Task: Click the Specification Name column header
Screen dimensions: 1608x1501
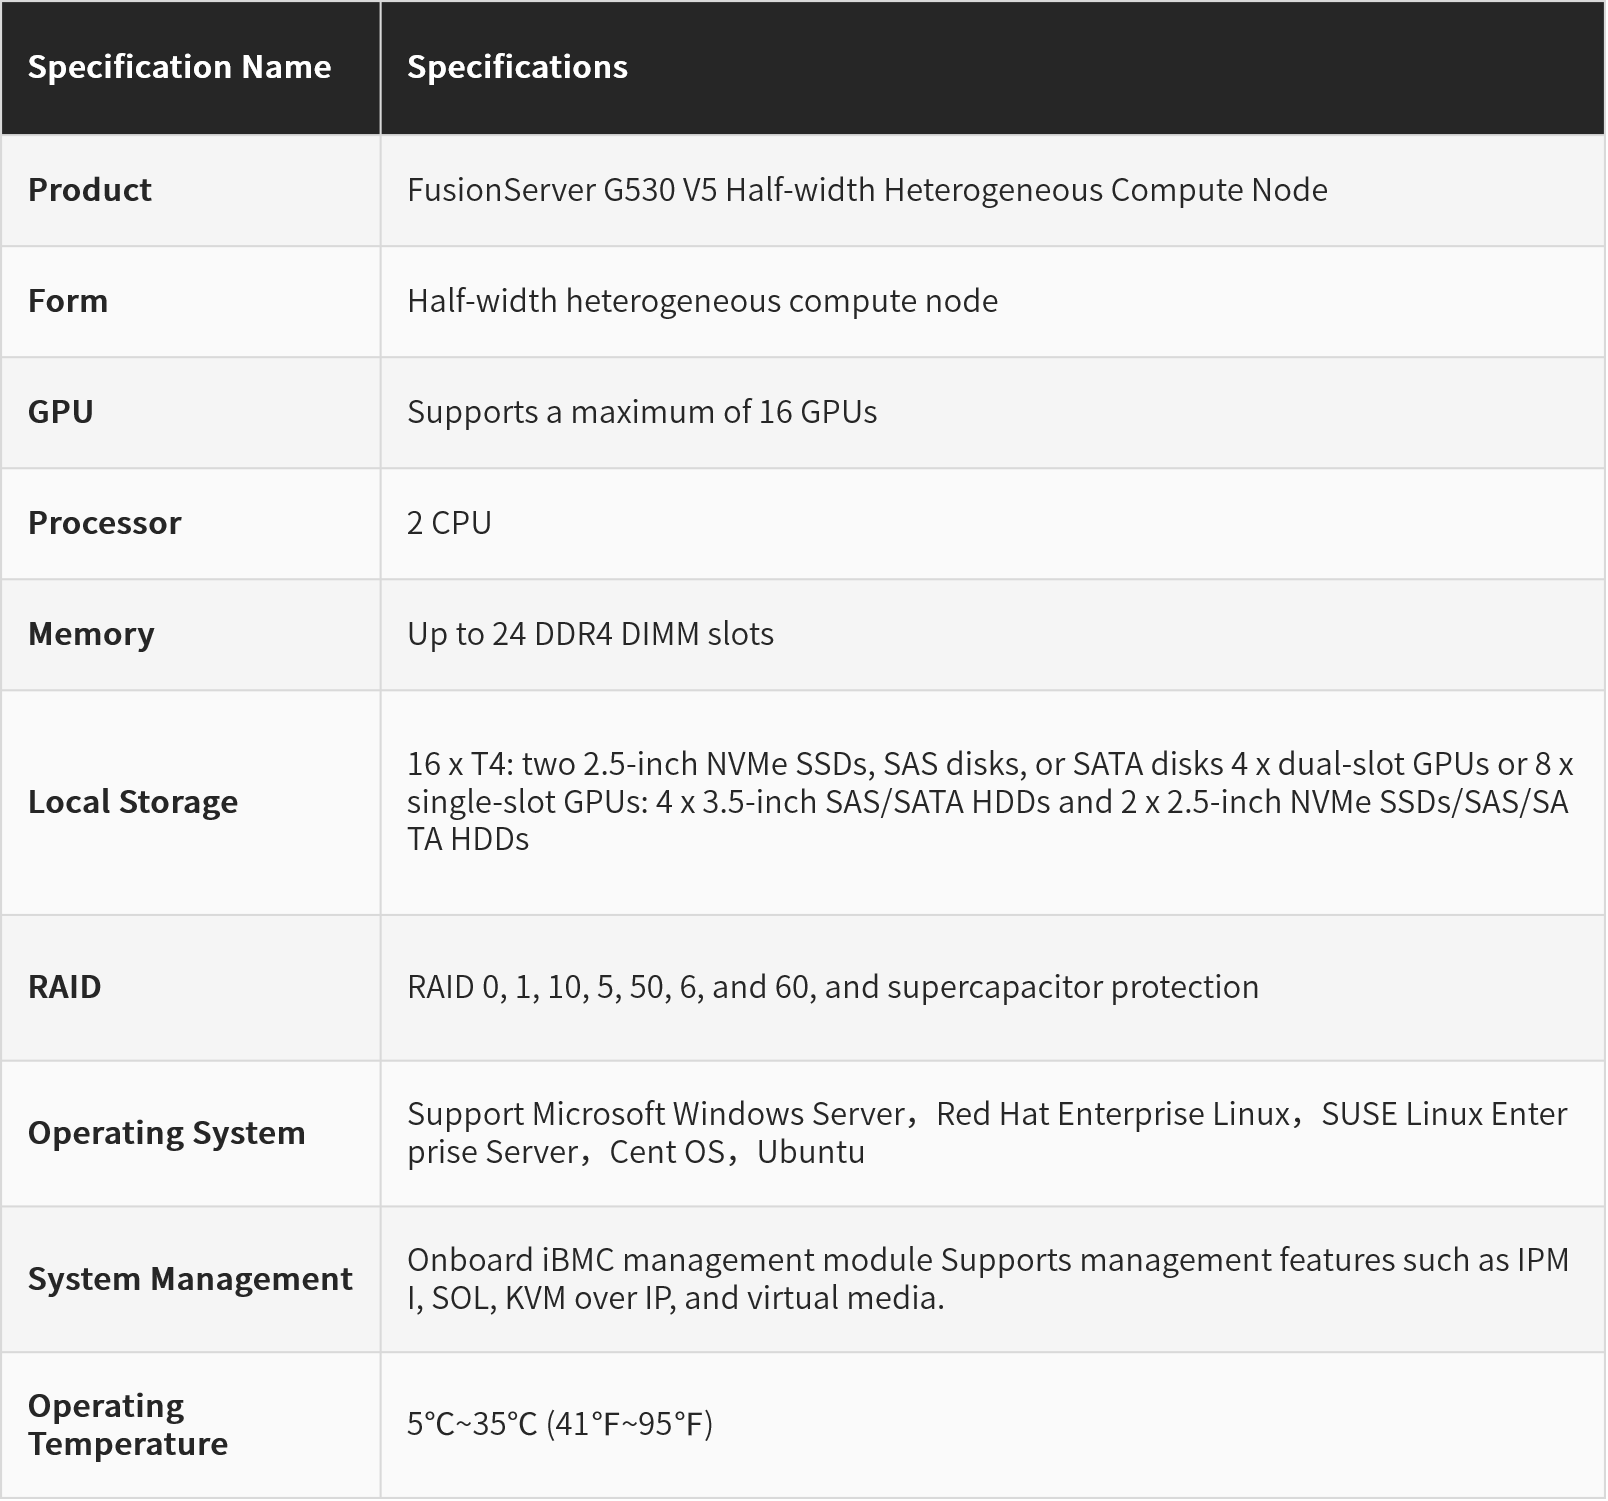Action: (x=179, y=67)
